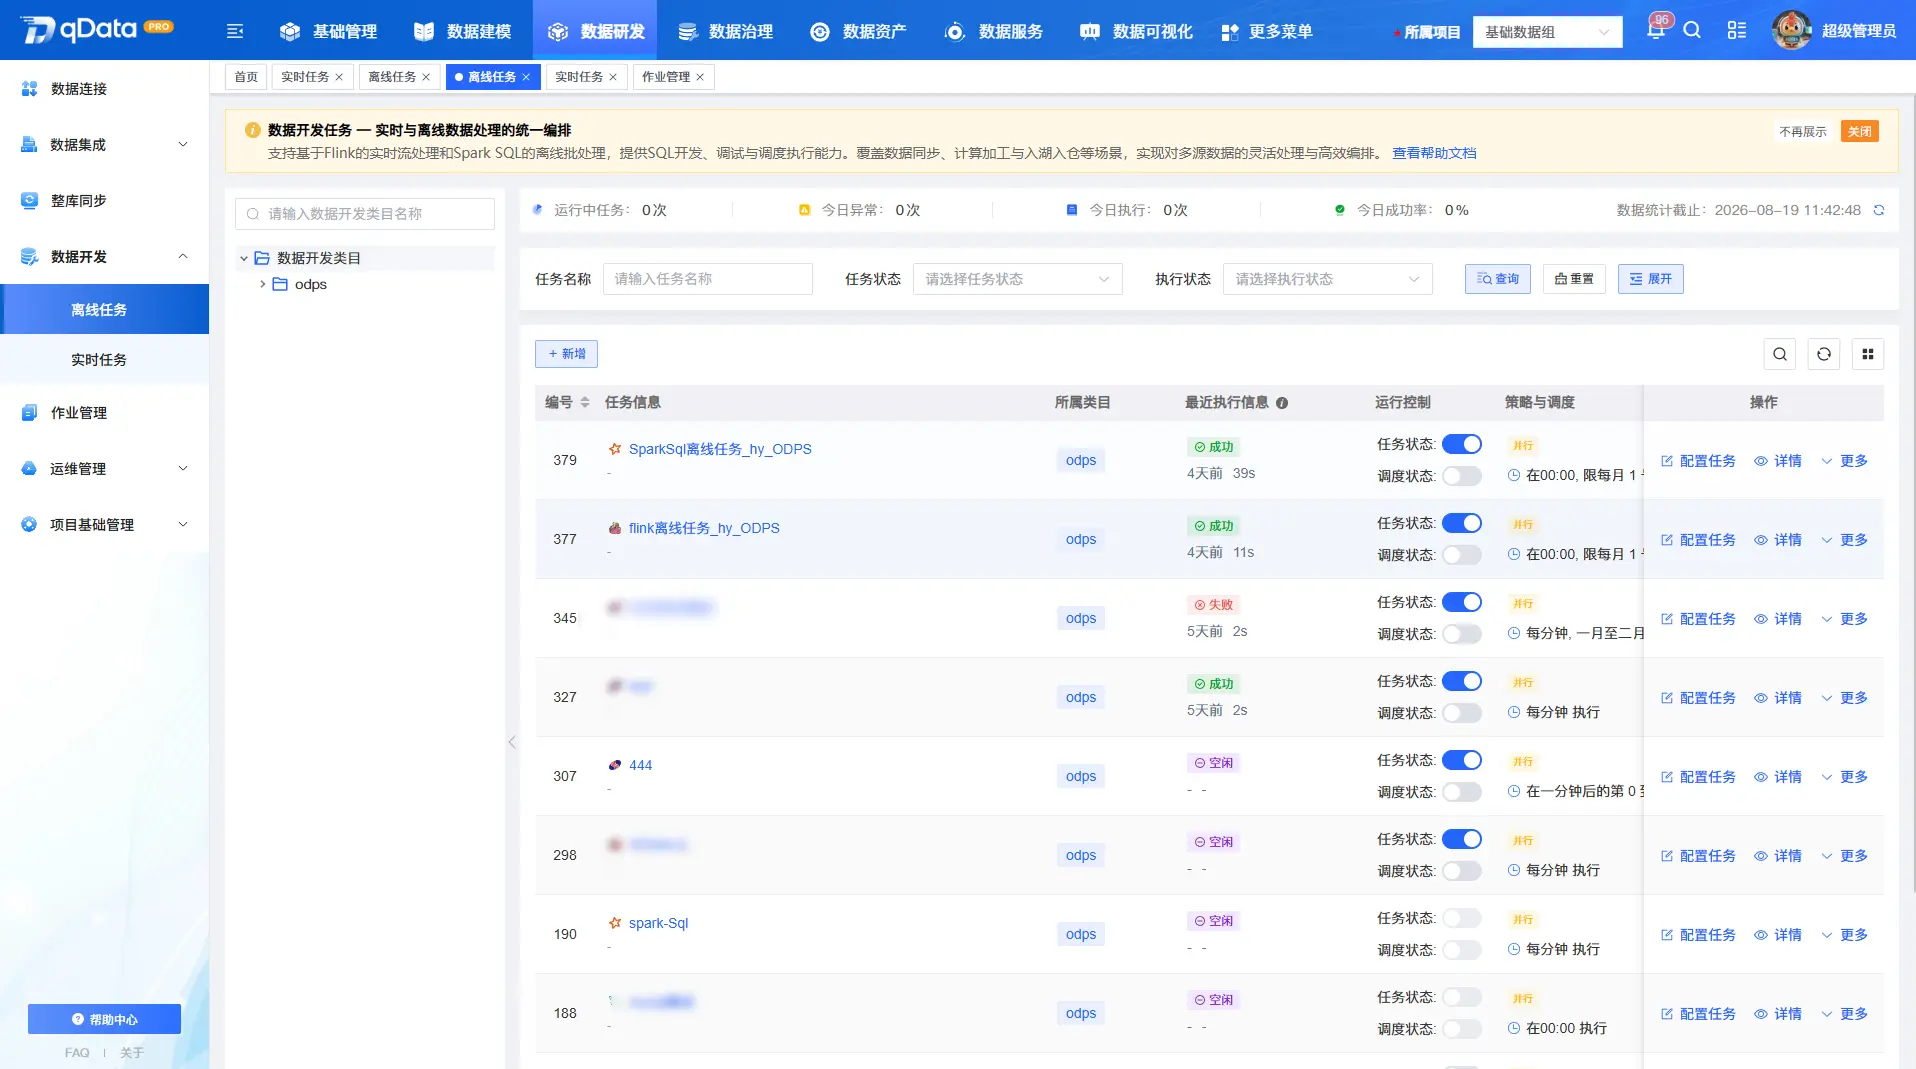Viewport: 1916px width, 1069px height.
Task: Refresh the statistics timestamp icon
Action: 1879,210
